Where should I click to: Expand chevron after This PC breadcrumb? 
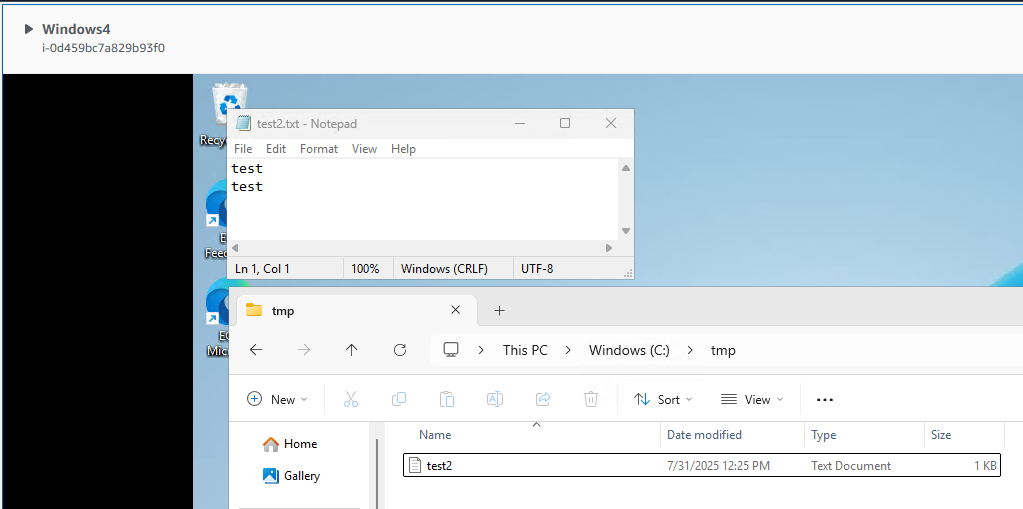coord(568,350)
